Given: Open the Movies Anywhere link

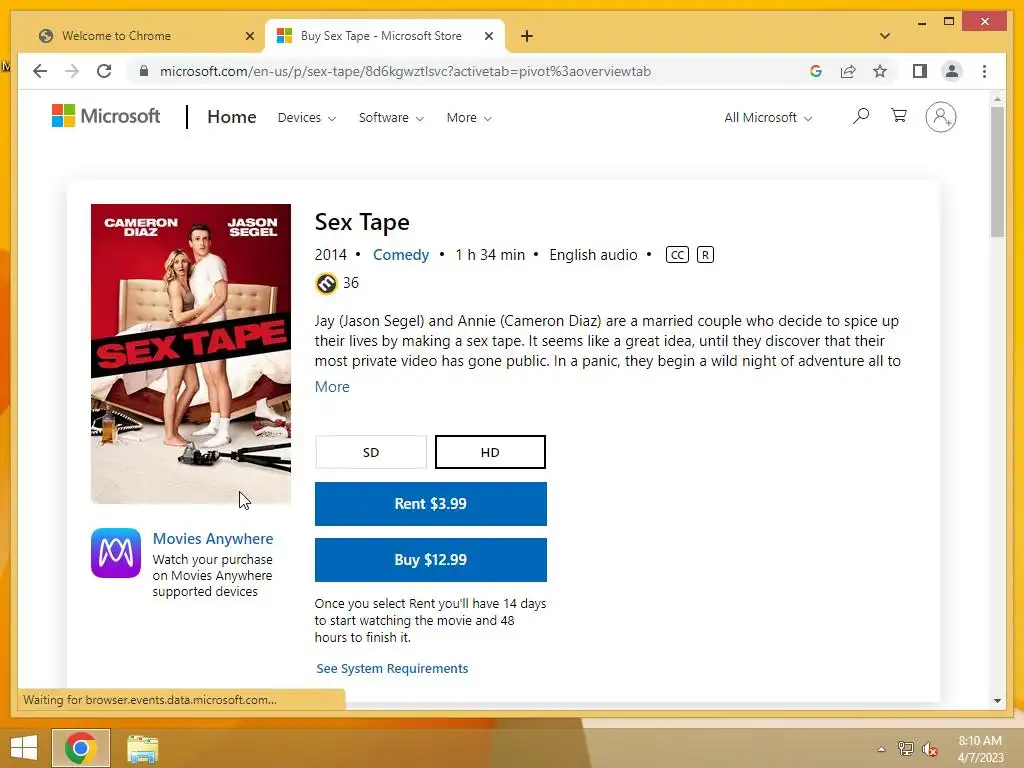Looking at the screenshot, I should point(213,539).
